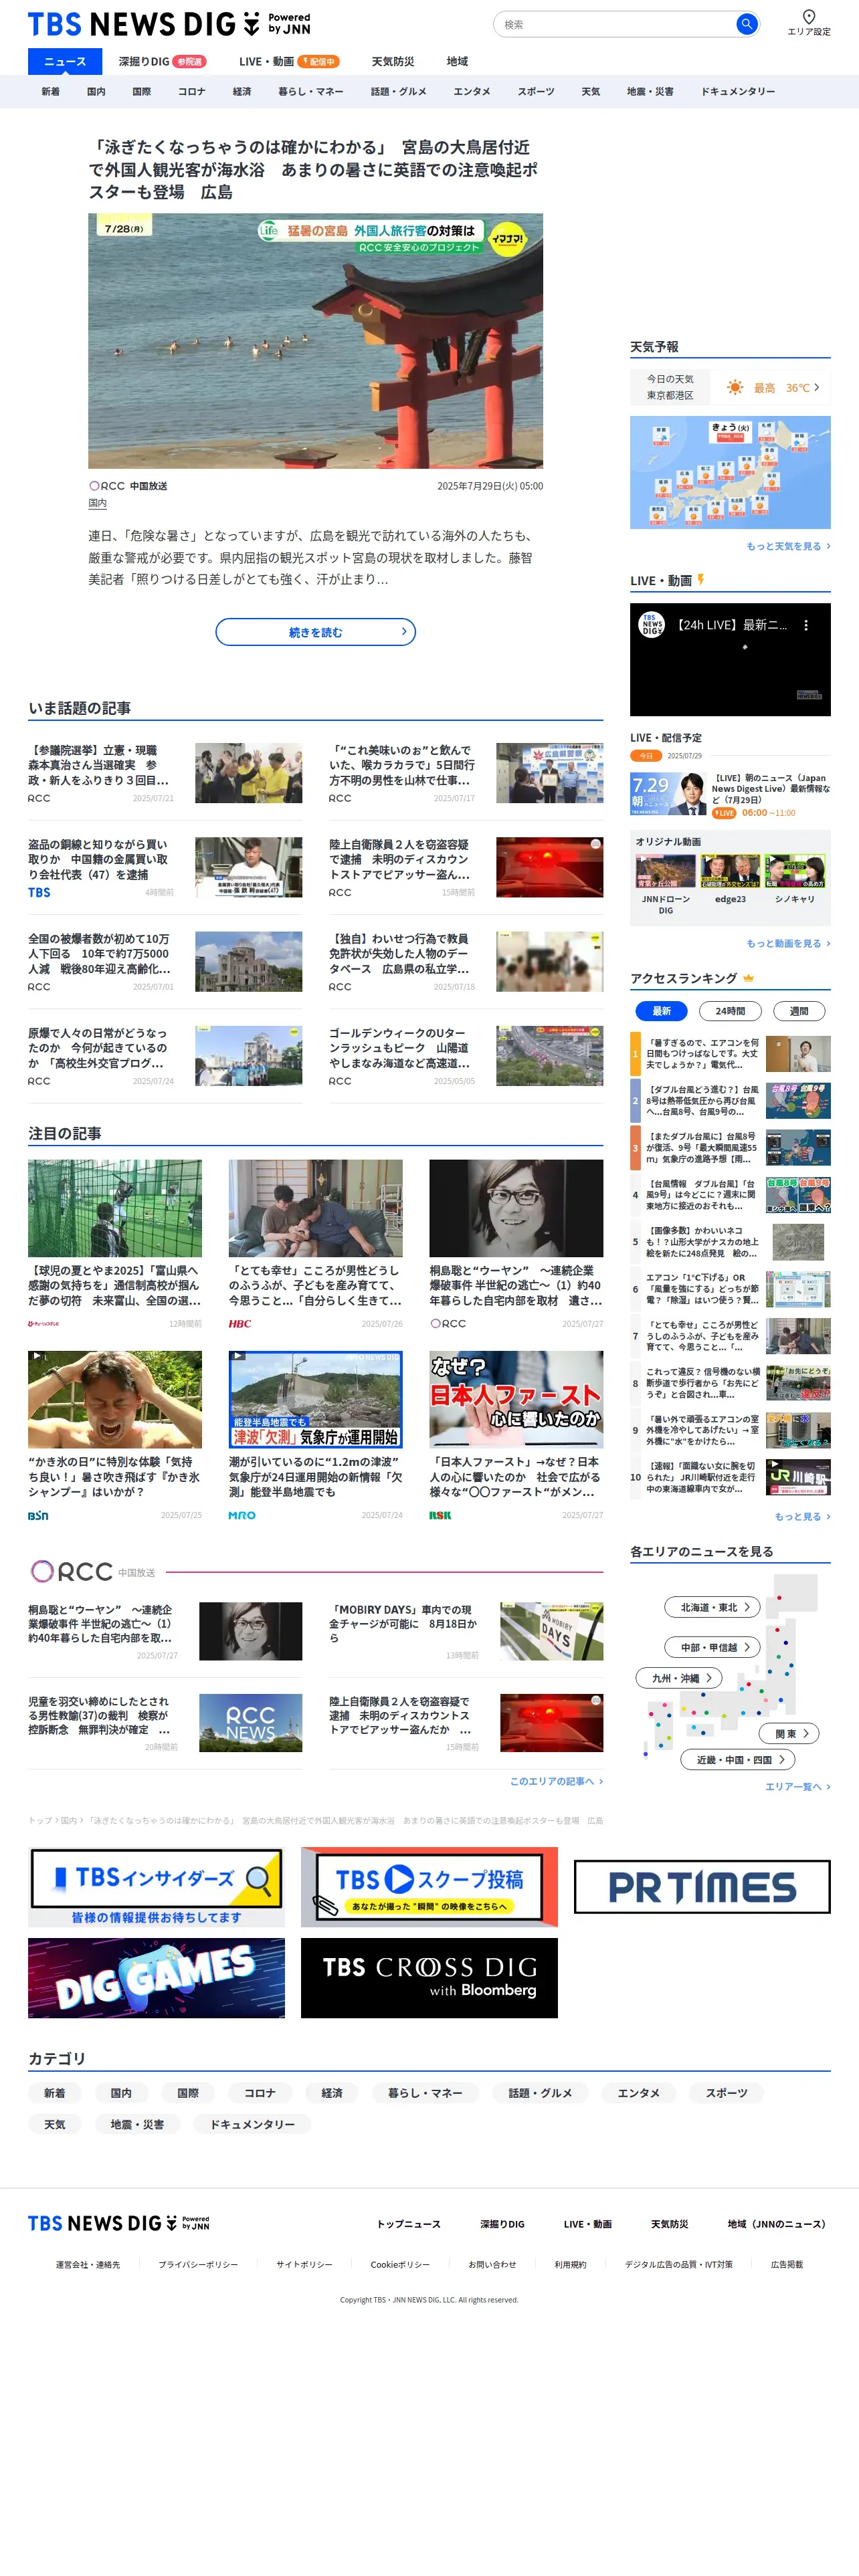
Task: Switch to the 深掘りDIG tab
Action: pyautogui.click(x=162, y=61)
